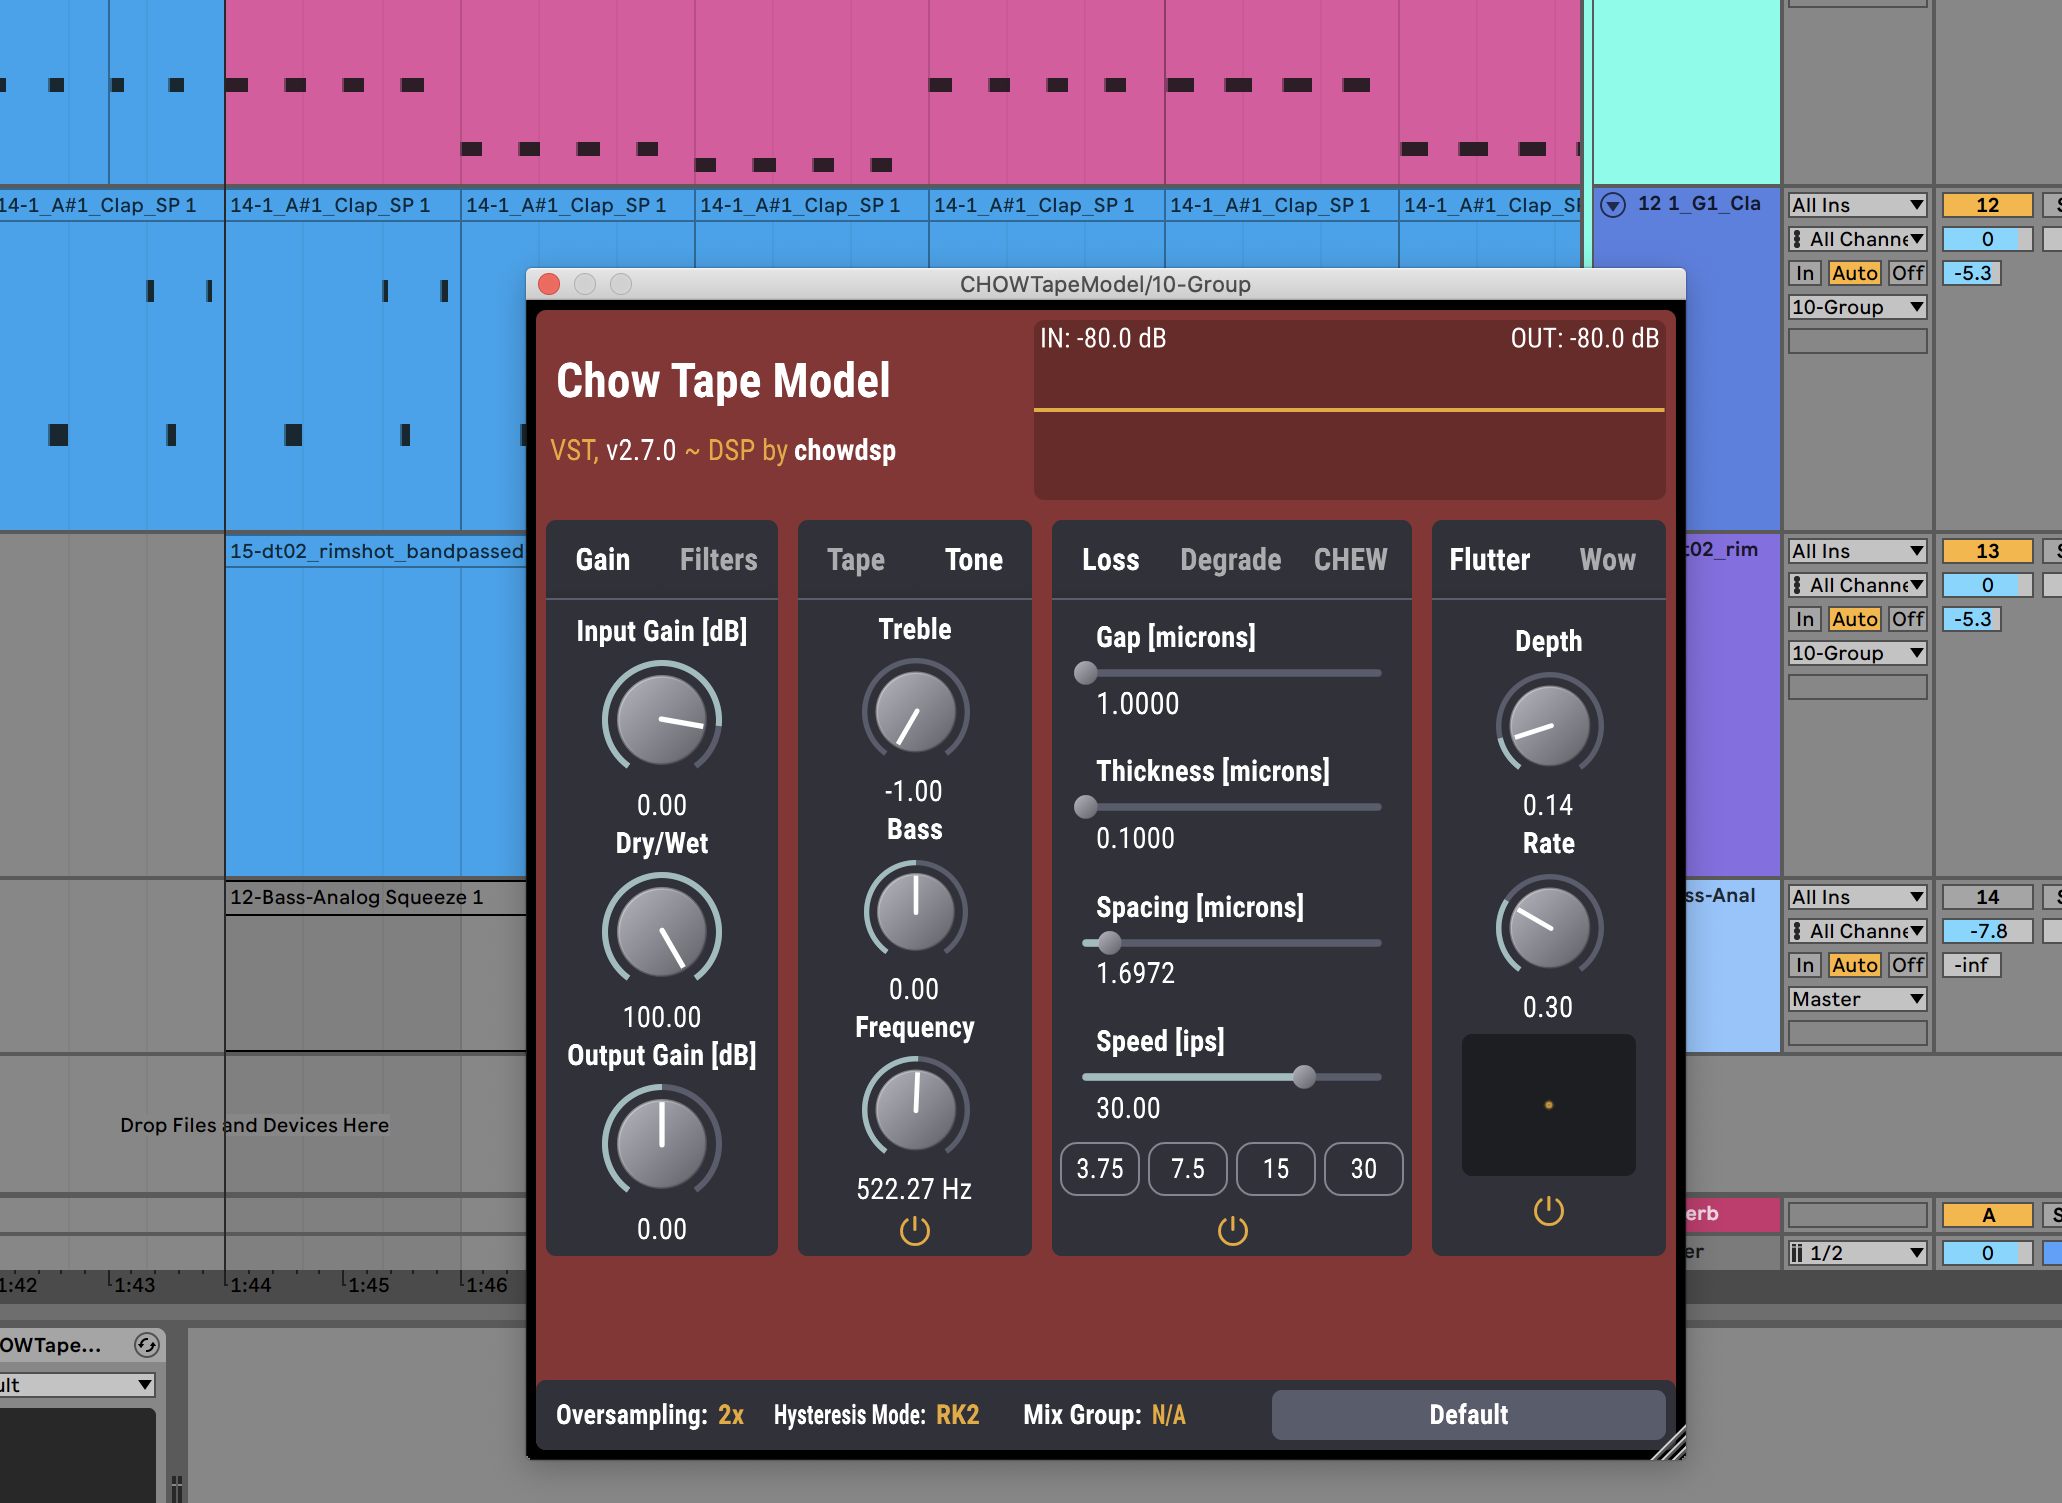Set track 14 monitor to In
Image resolution: width=2062 pixels, height=1503 pixels.
point(1804,965)
